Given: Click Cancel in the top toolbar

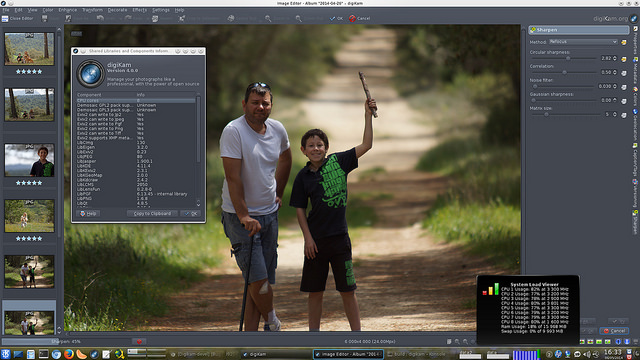Looking at the screenshot, I should coord(360,18).
